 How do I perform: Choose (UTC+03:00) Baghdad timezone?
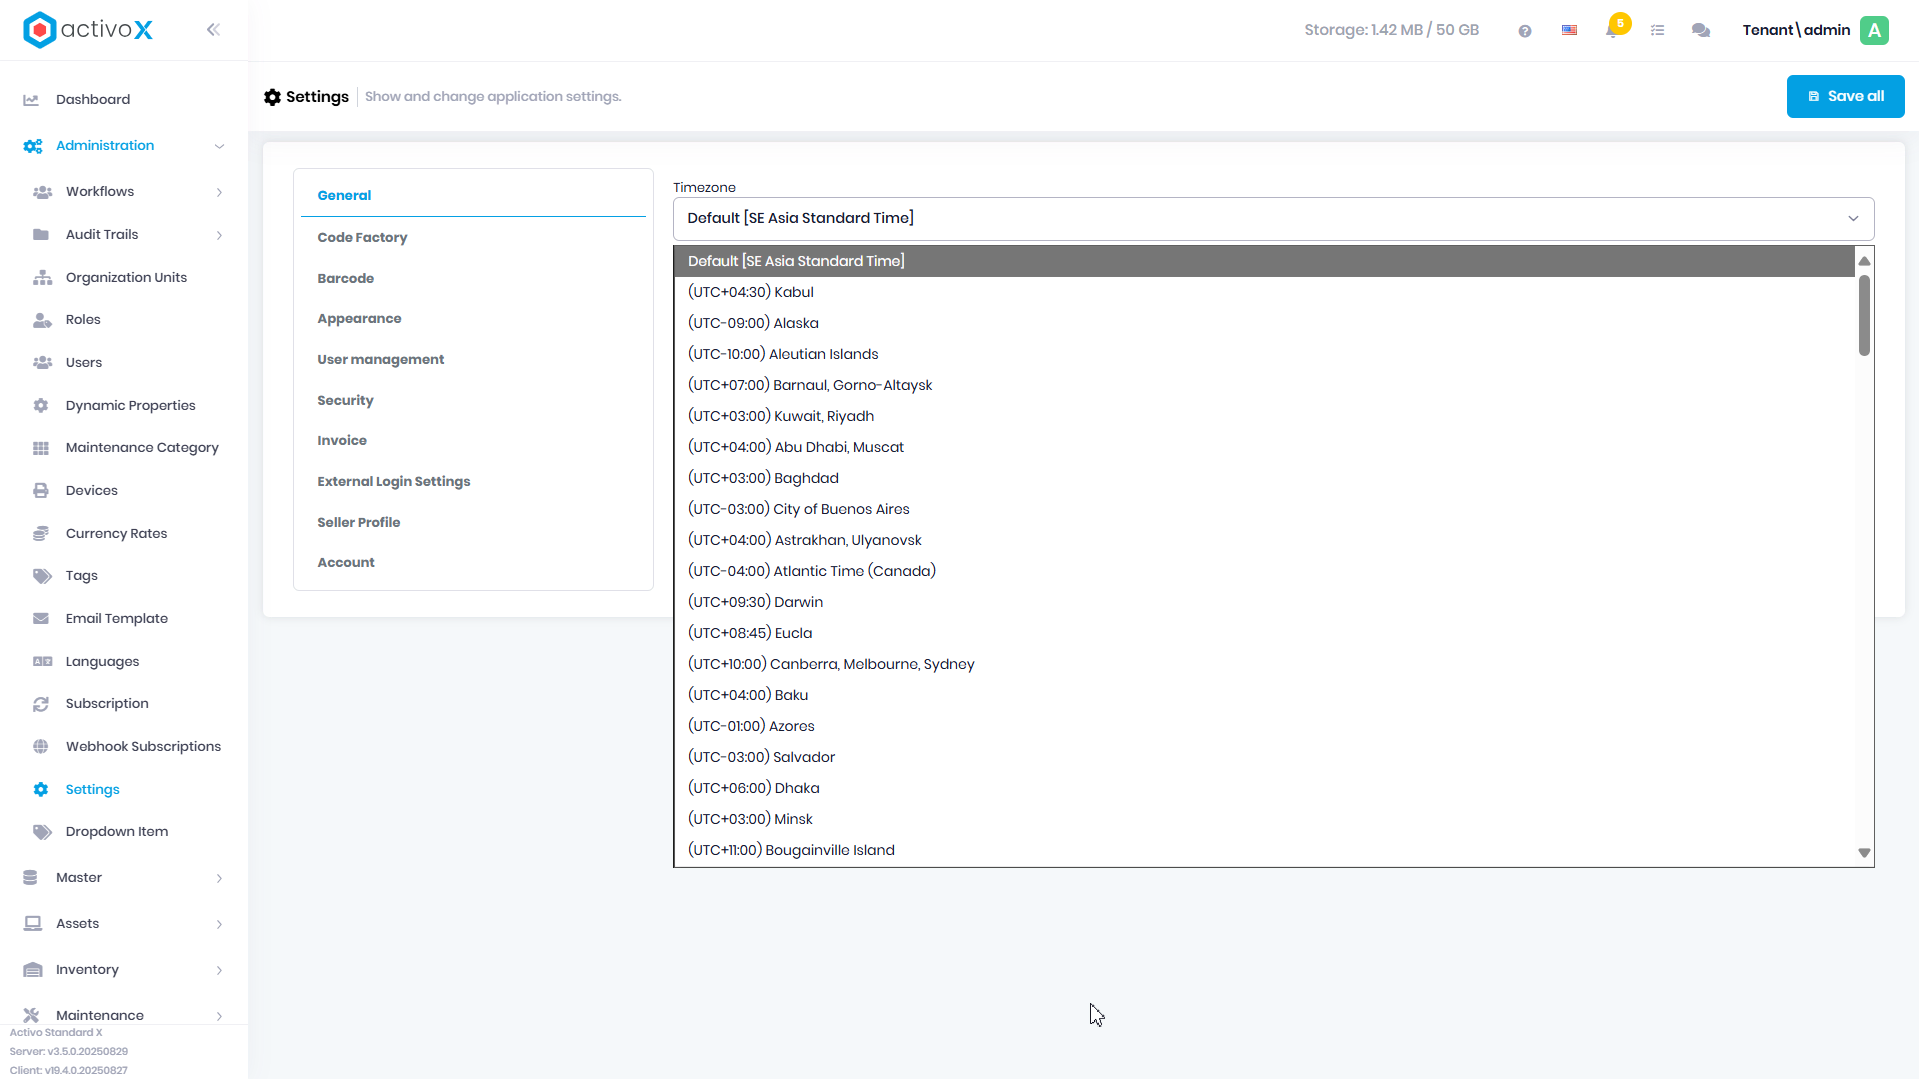point(1264,478)
